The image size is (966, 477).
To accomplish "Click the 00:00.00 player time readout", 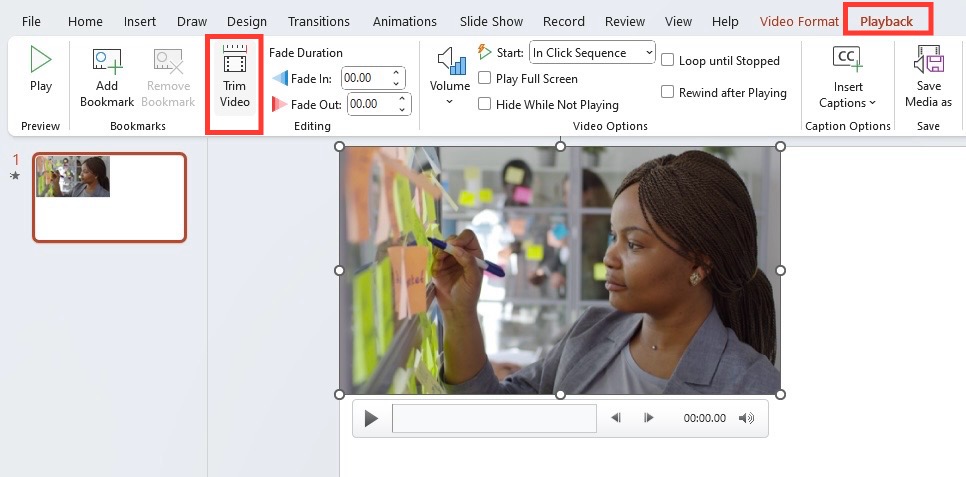I will pos(704,418).
